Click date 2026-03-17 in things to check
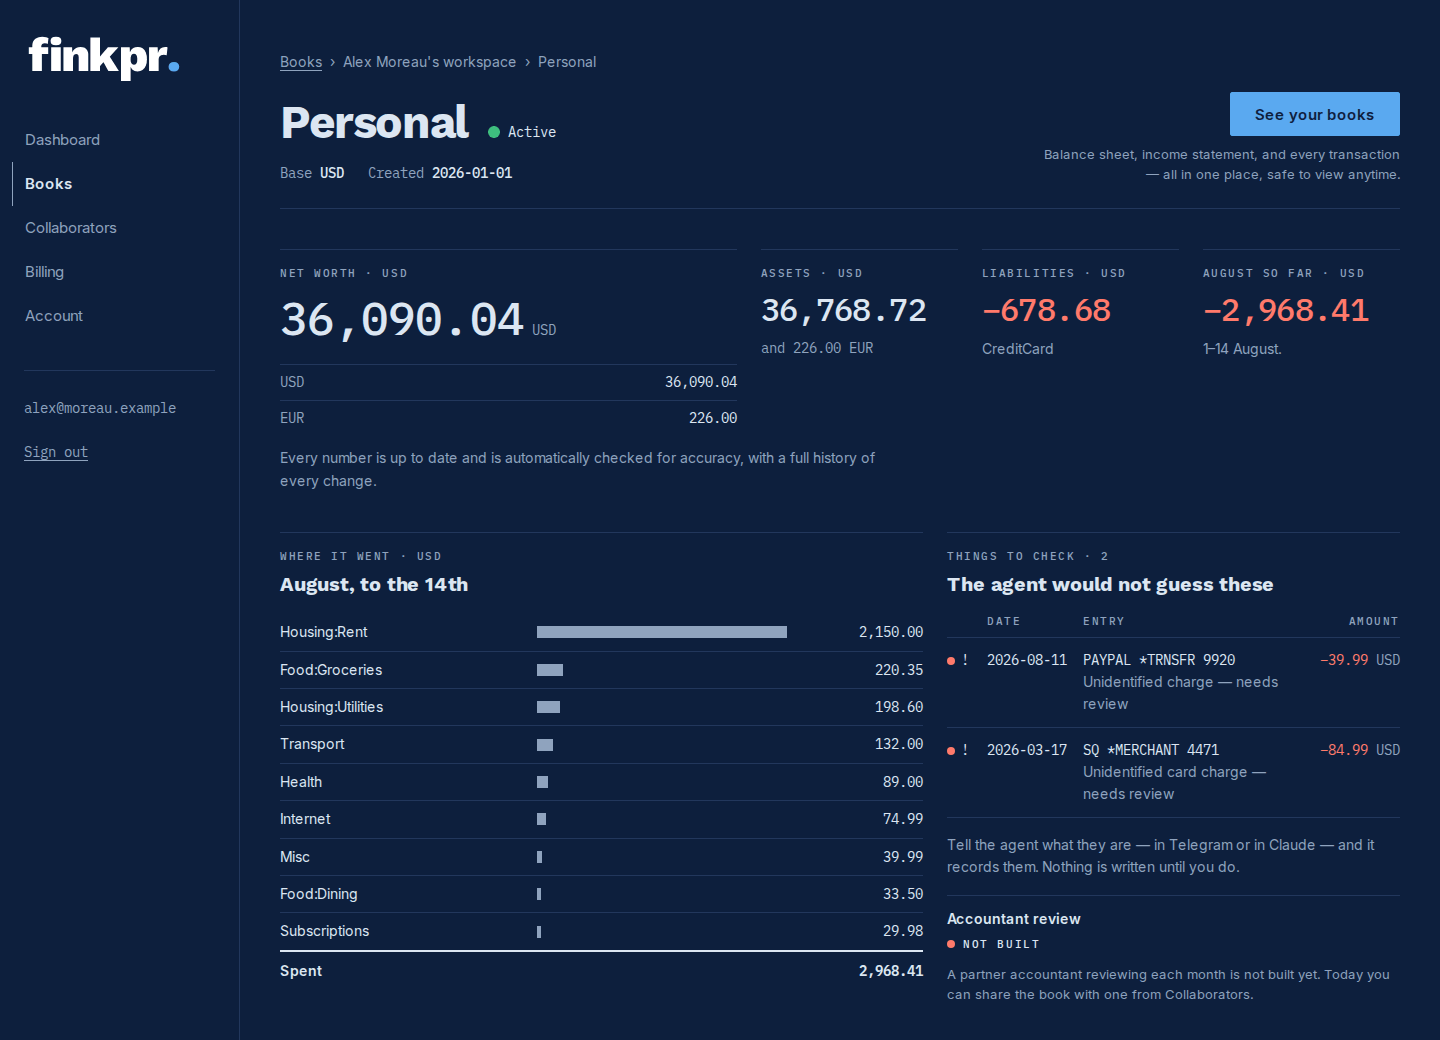The image size is (1440, 1040). (x=1027, y=750)
